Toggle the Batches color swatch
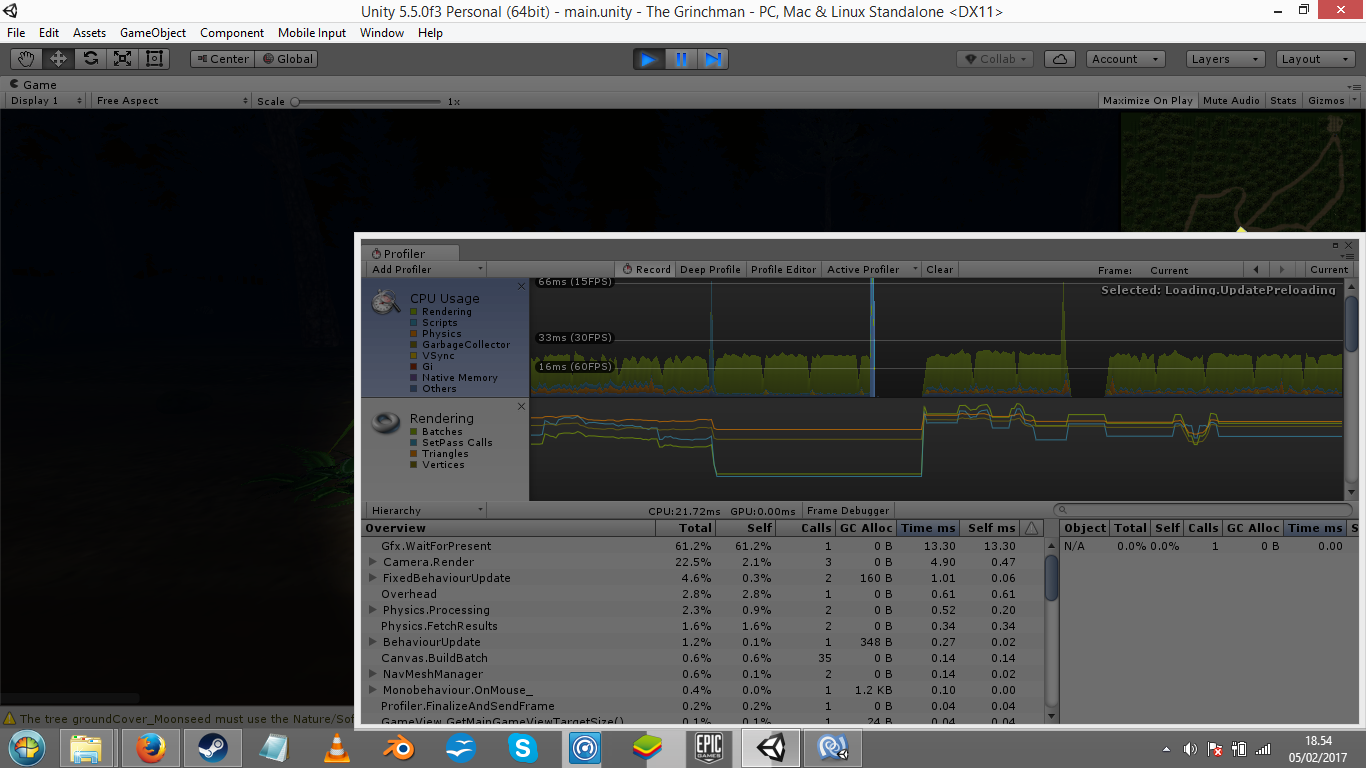Image resolution: width=1366 pixels, height=768 pixels. tap(413, 432)
